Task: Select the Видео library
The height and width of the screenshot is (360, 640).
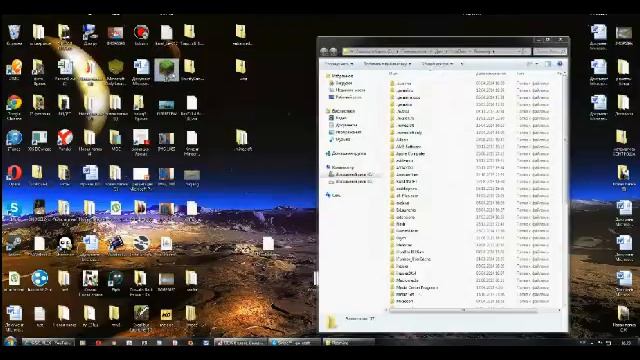Action: pyautogui.click(x=338, y=118)
